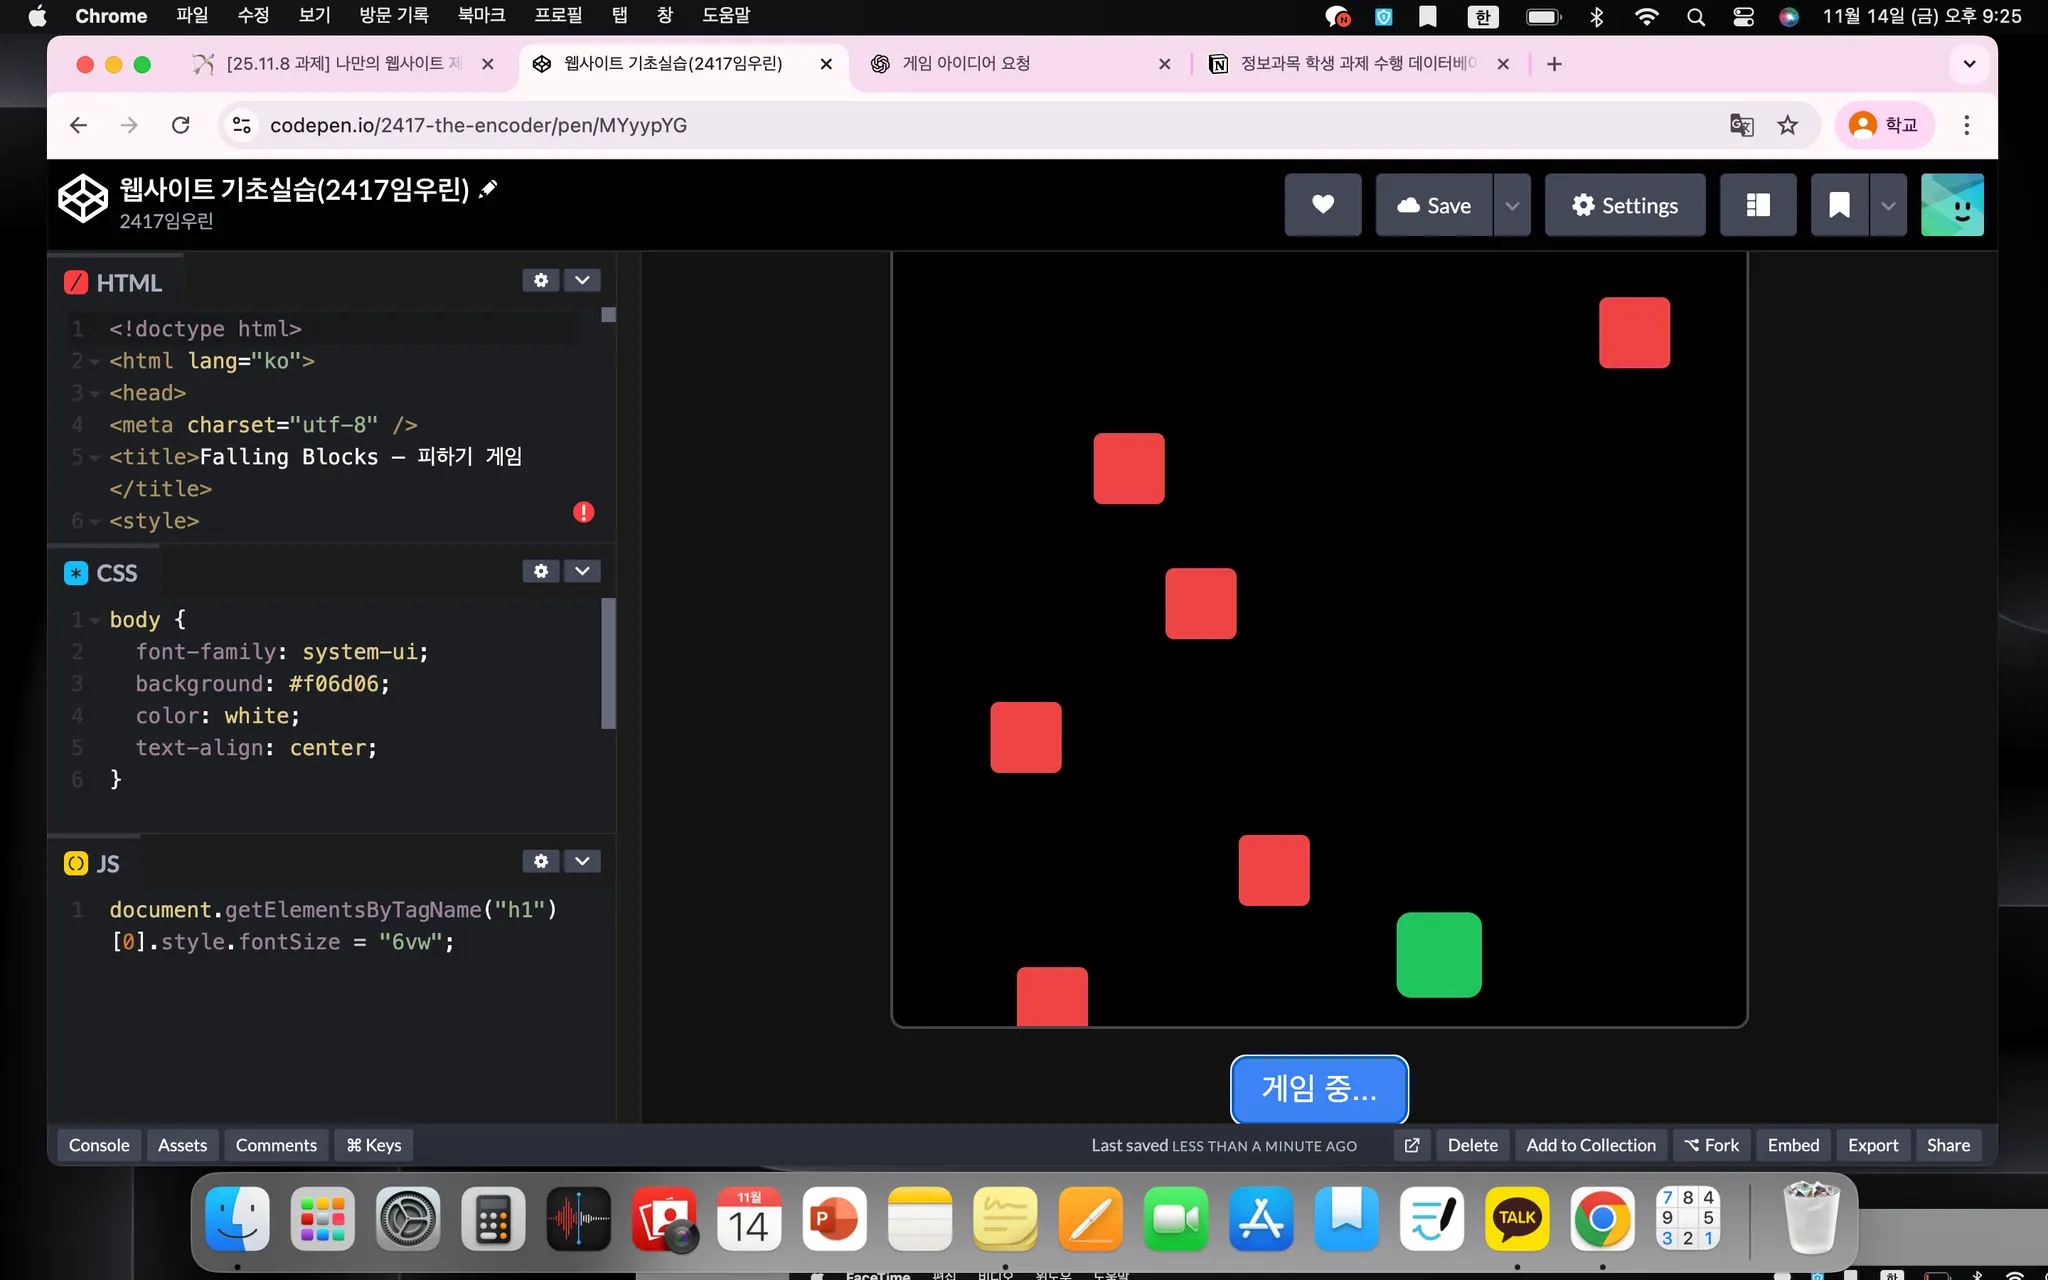Switch to the 게임 아이디어 요청 tab
2048x1280 pixels.
pyautogui.click(x=965, y=64)
